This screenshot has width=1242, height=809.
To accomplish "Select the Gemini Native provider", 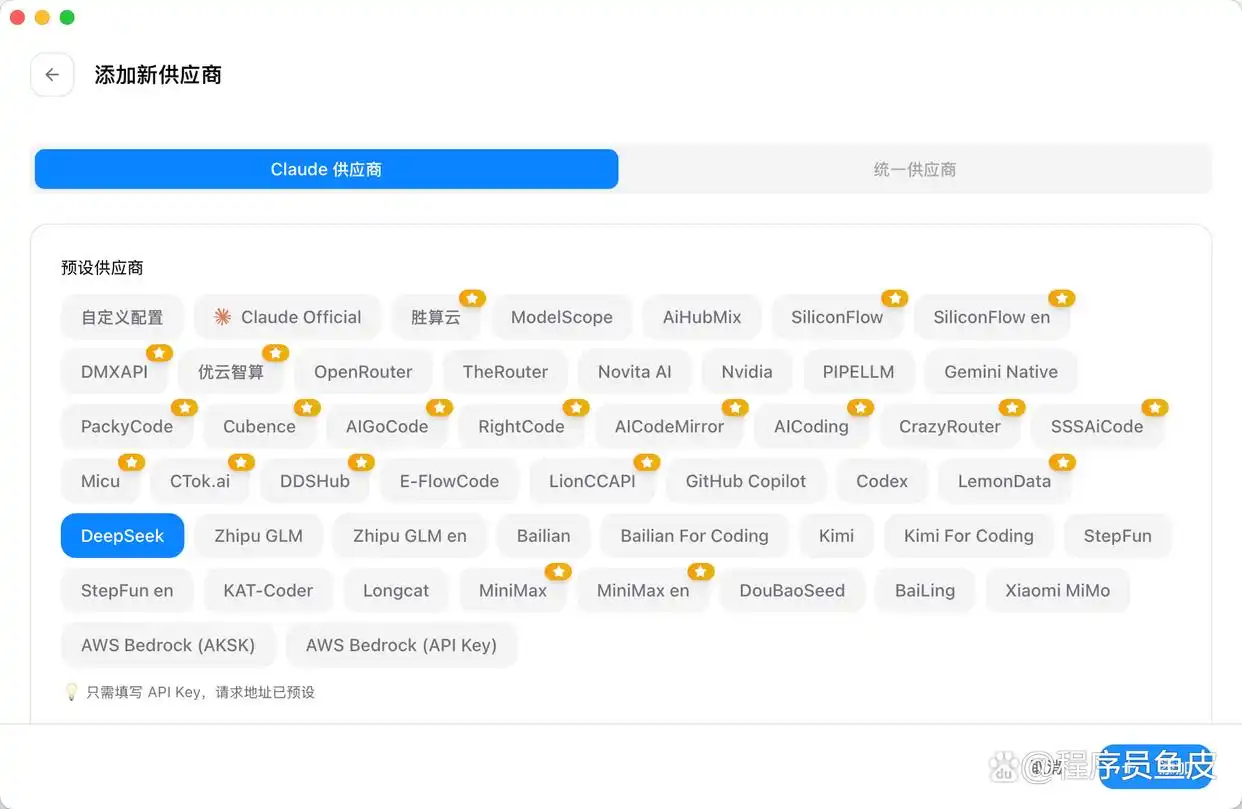I will 1001,372.
